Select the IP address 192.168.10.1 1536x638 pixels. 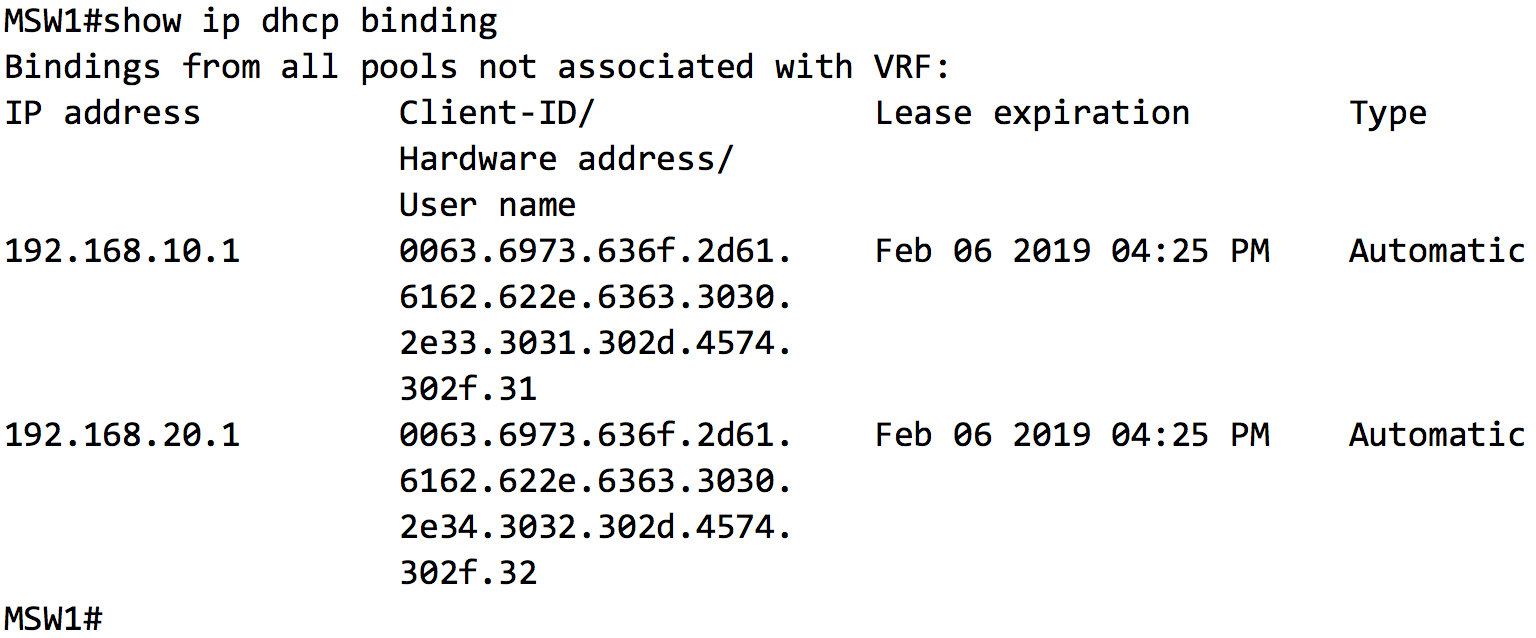[122, 251]
